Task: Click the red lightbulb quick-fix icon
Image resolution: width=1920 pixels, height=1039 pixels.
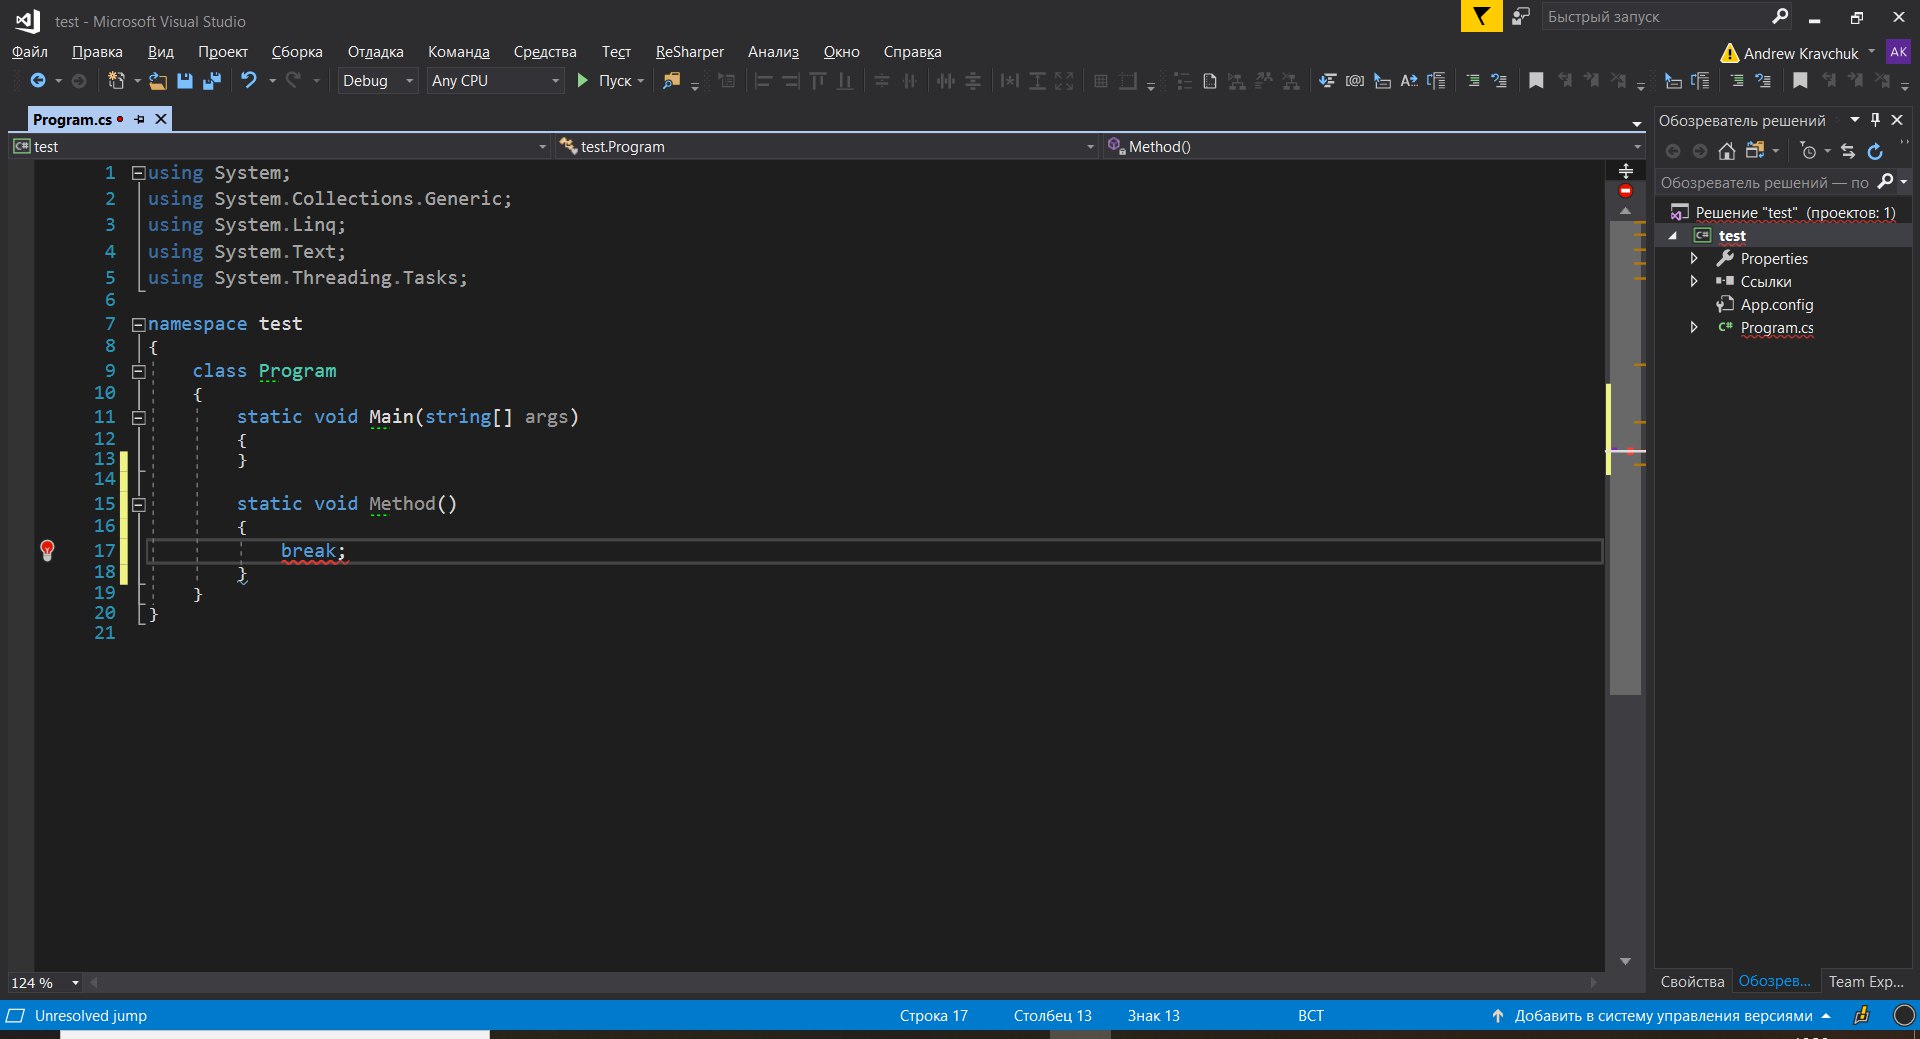Action: click(47, 550)
